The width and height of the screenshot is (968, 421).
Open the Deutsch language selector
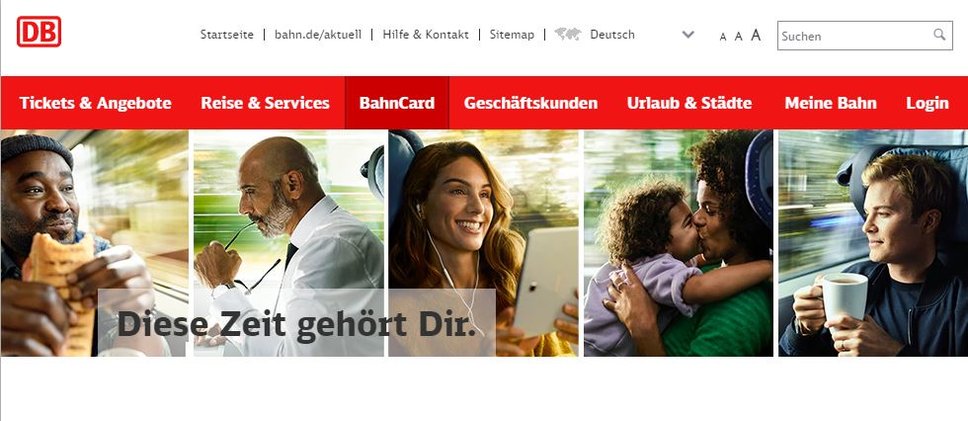(x=612, y=35)
